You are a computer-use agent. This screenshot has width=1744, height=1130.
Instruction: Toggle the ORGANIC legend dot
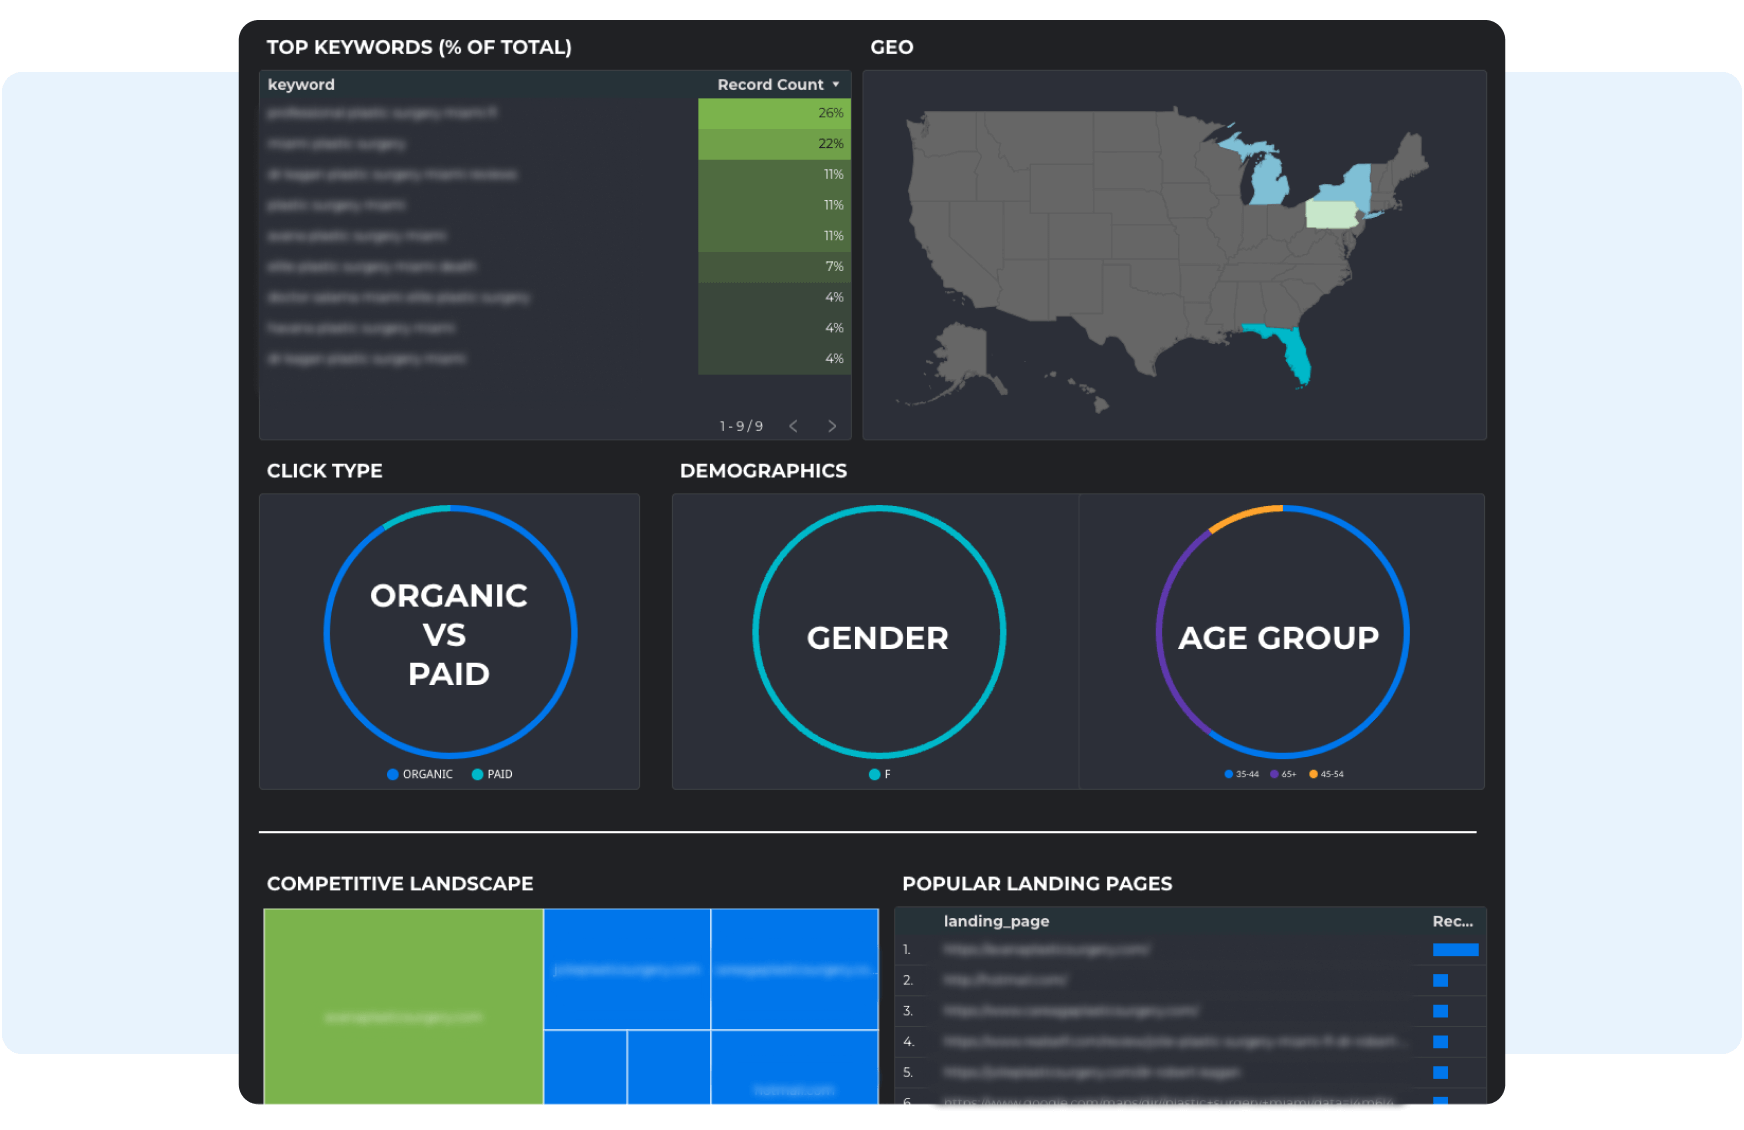(x=393, y=774)
